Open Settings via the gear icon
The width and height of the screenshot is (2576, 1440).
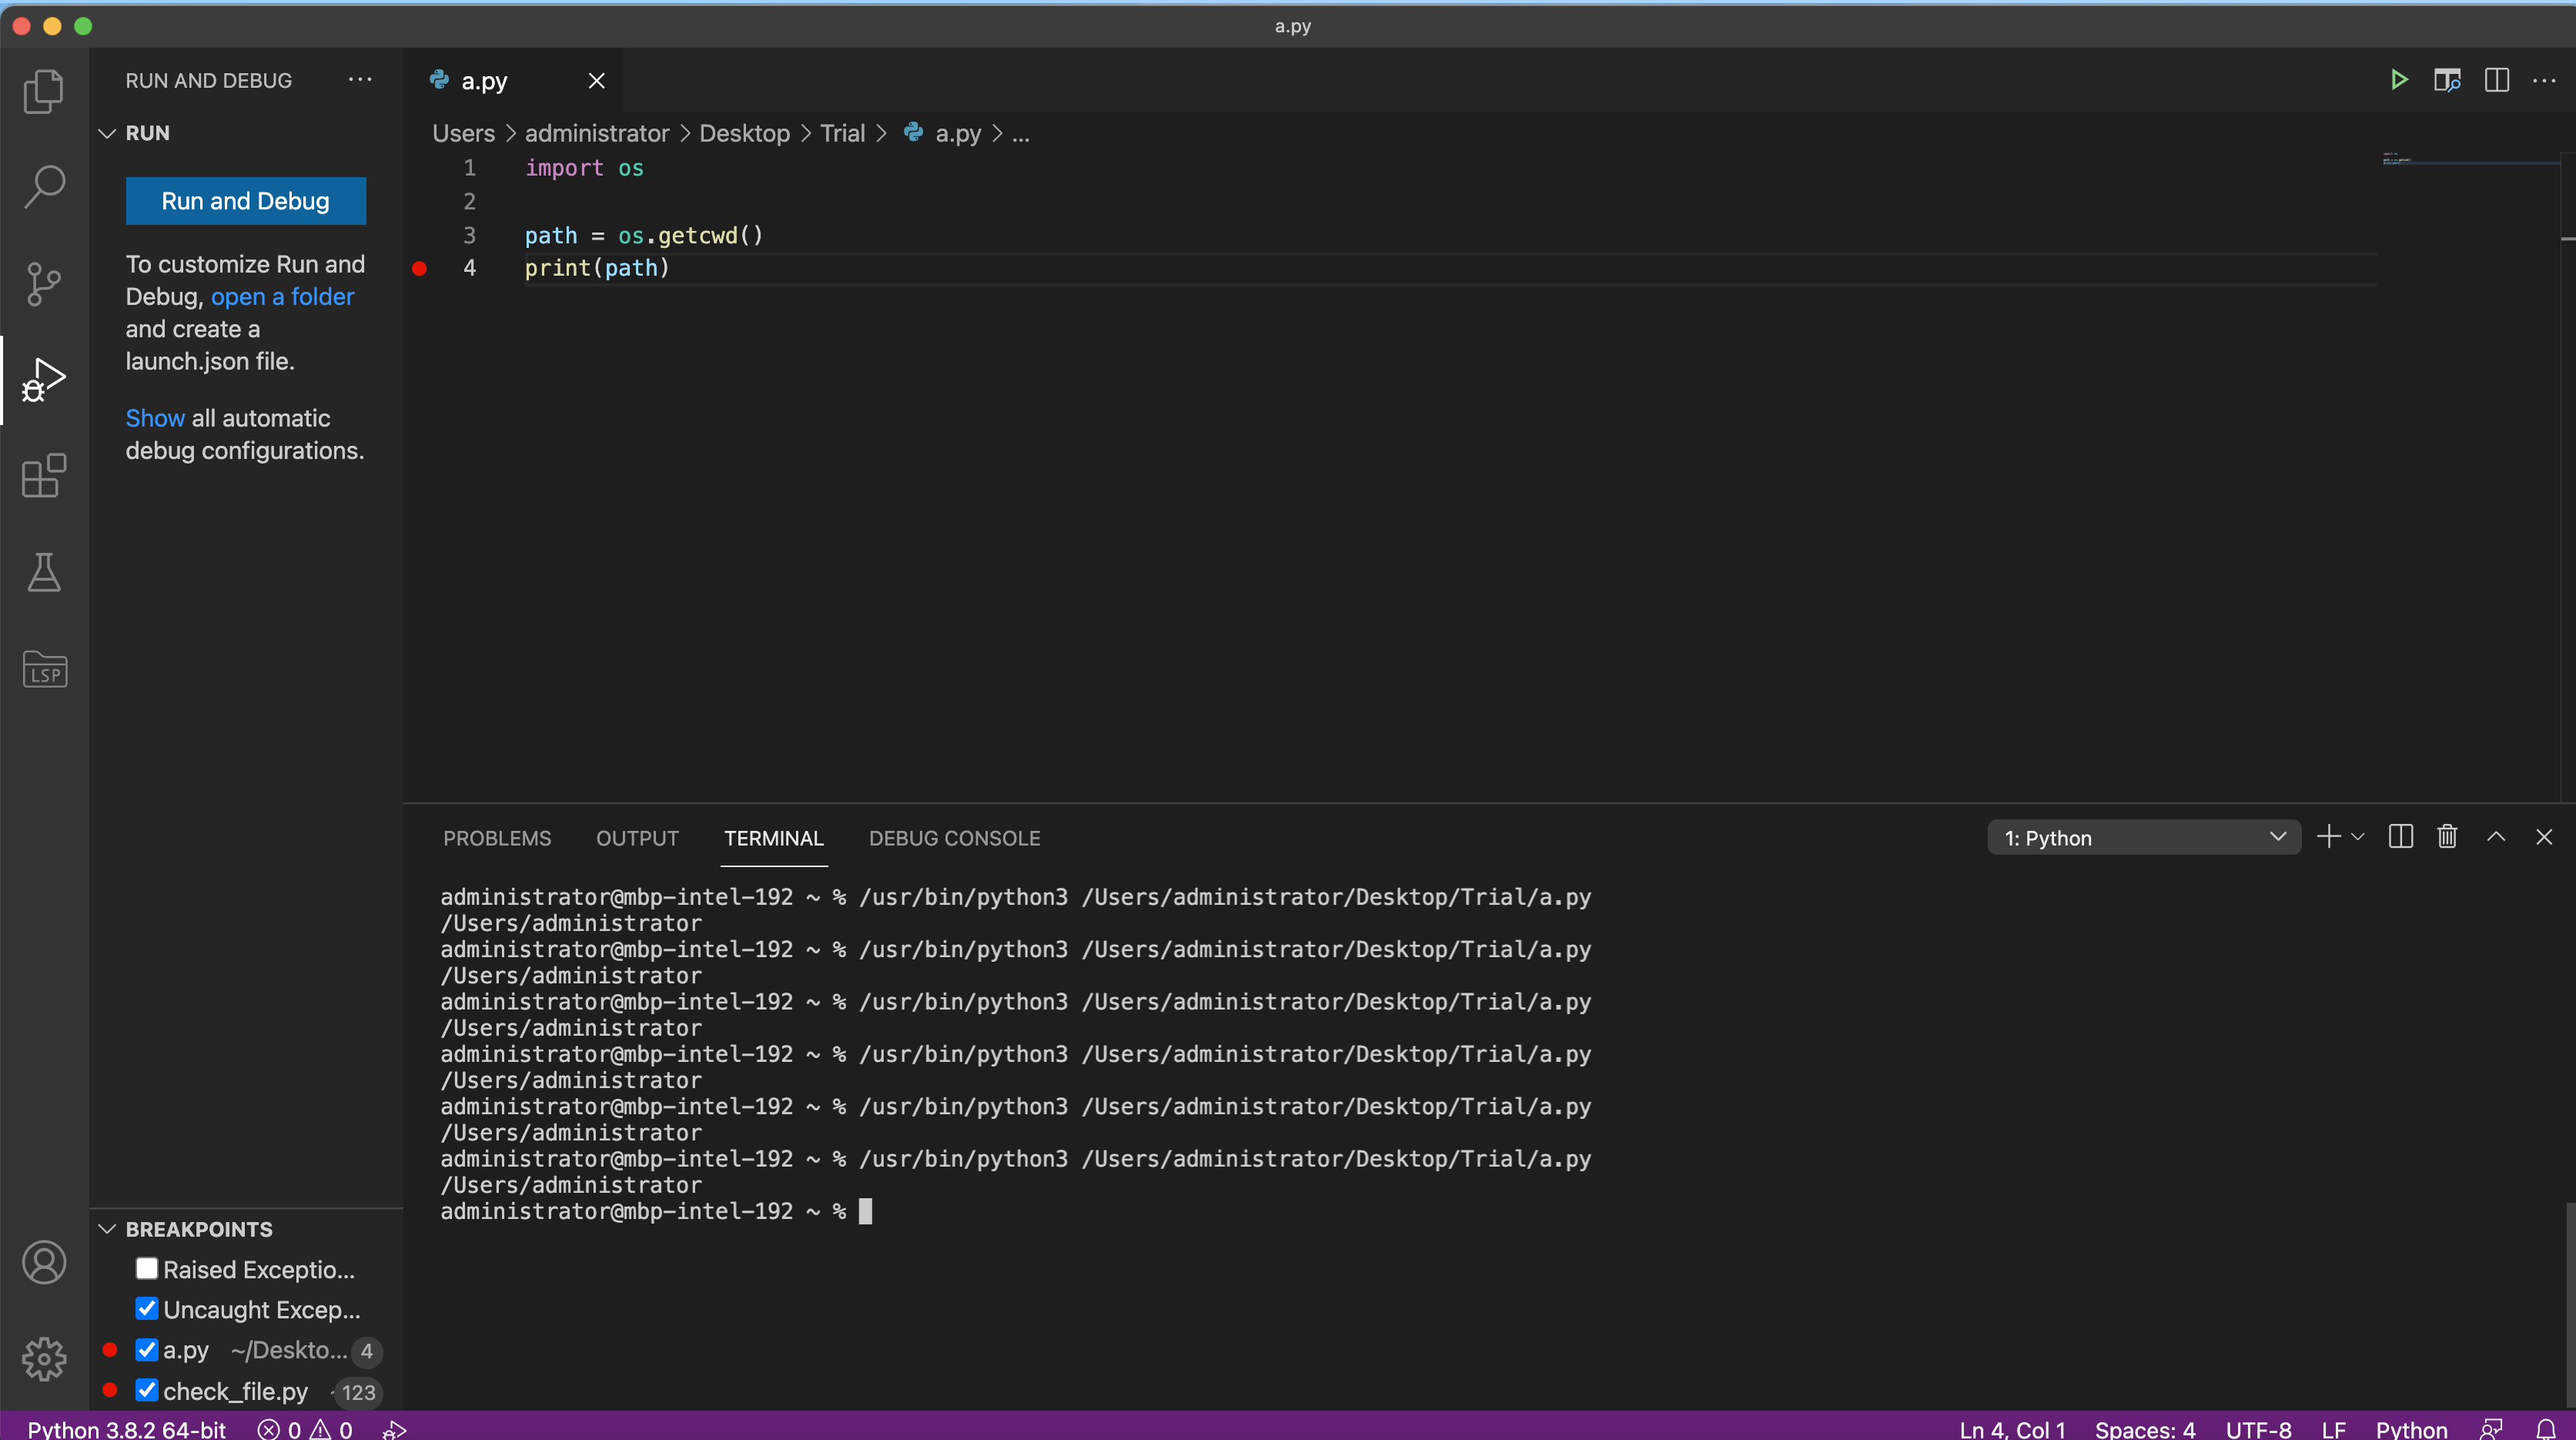click(x=44, y=1359)
